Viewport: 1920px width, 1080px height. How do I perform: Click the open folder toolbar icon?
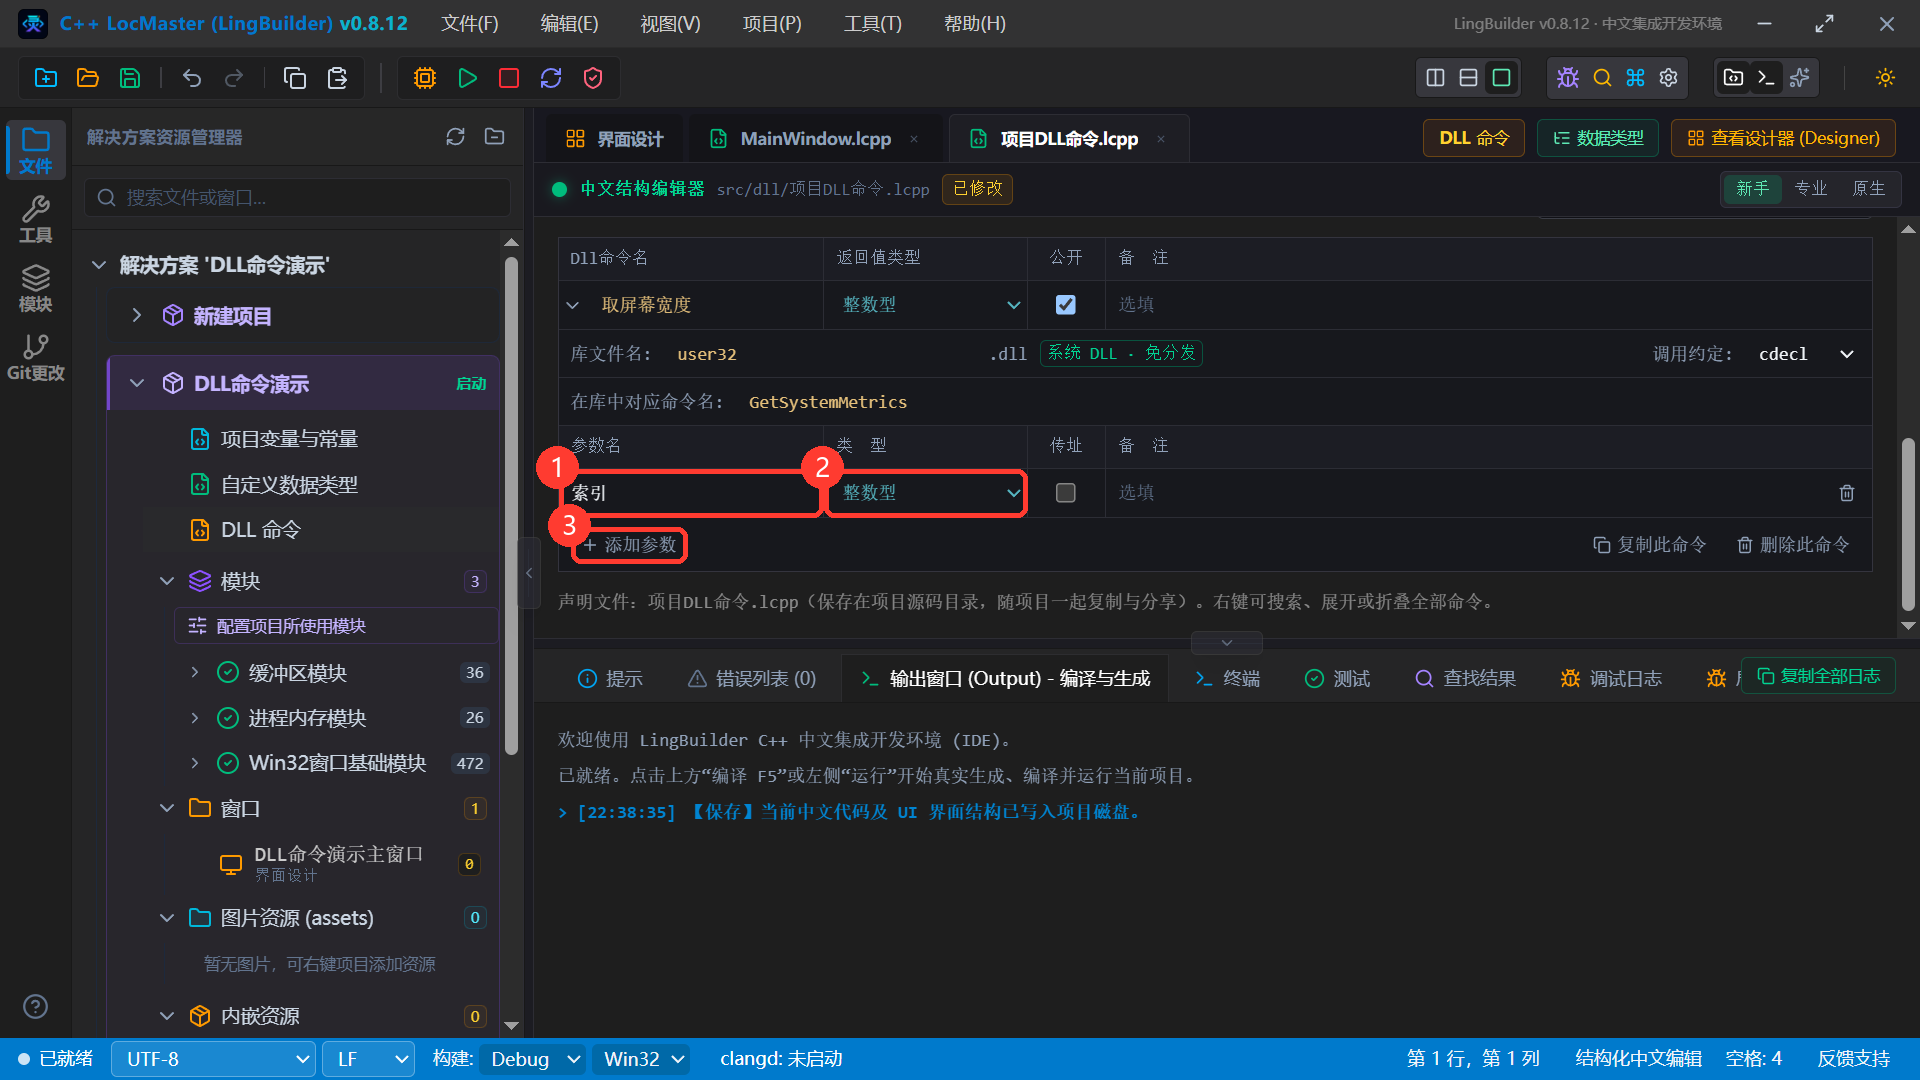coord(88,78)
